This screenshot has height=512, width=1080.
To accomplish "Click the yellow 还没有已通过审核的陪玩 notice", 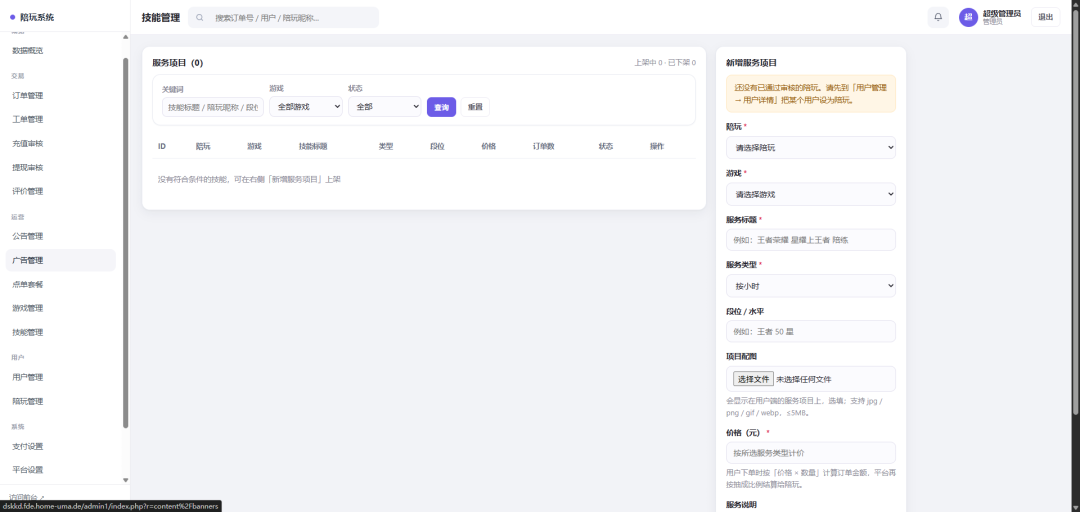I will [811, 94].
